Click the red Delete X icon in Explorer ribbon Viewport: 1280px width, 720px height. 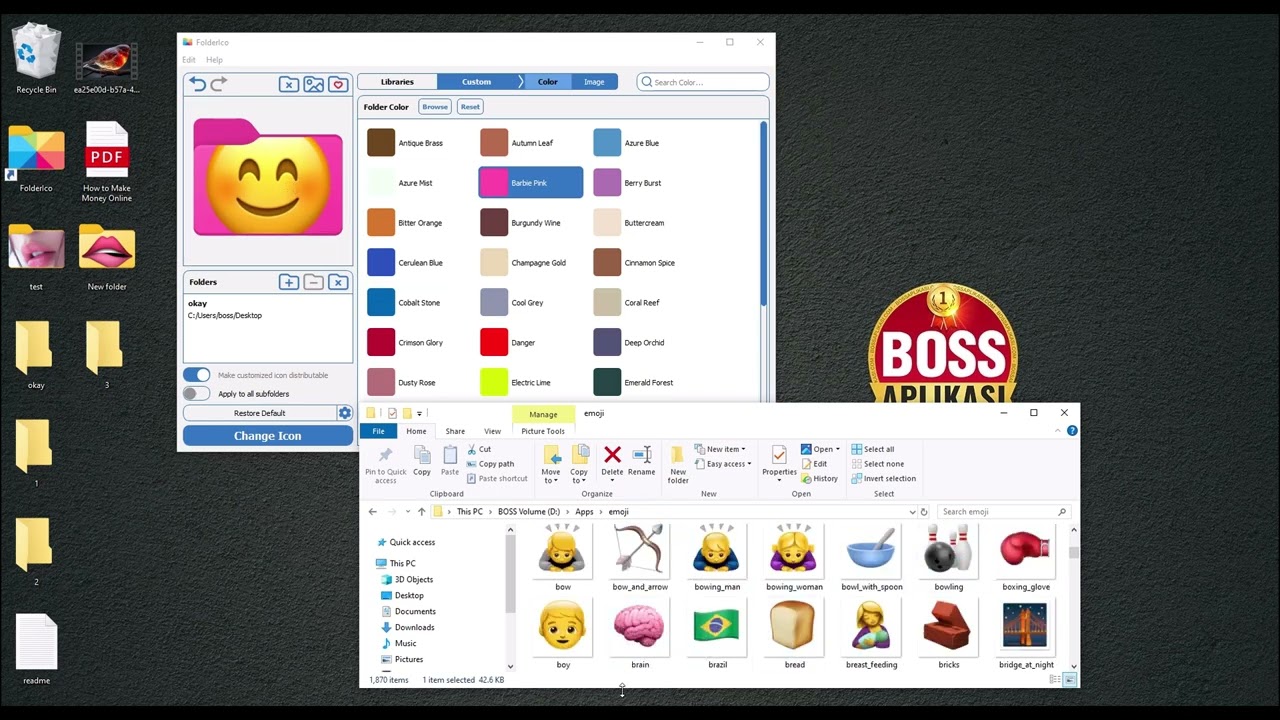[x=612, y=456]
